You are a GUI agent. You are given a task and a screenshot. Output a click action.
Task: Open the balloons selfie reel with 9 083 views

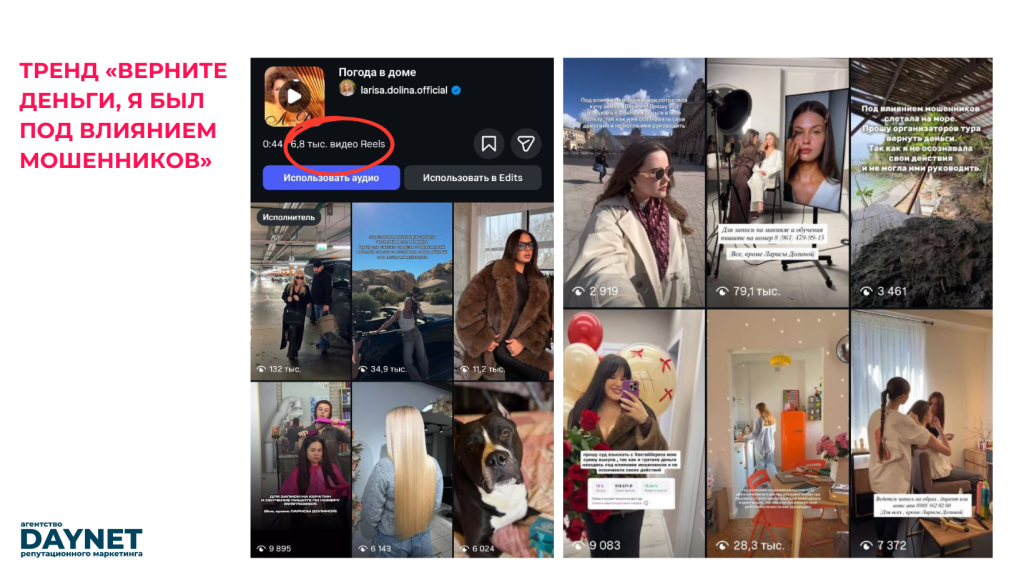(x=634, y=433)
